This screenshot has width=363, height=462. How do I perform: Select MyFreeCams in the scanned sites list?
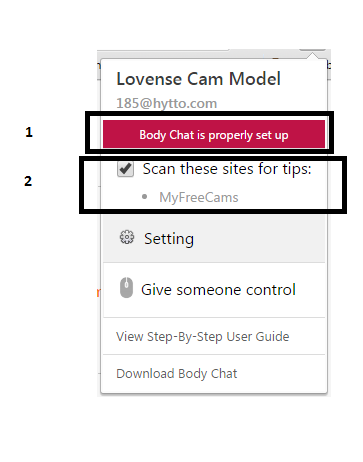point(199,197)
